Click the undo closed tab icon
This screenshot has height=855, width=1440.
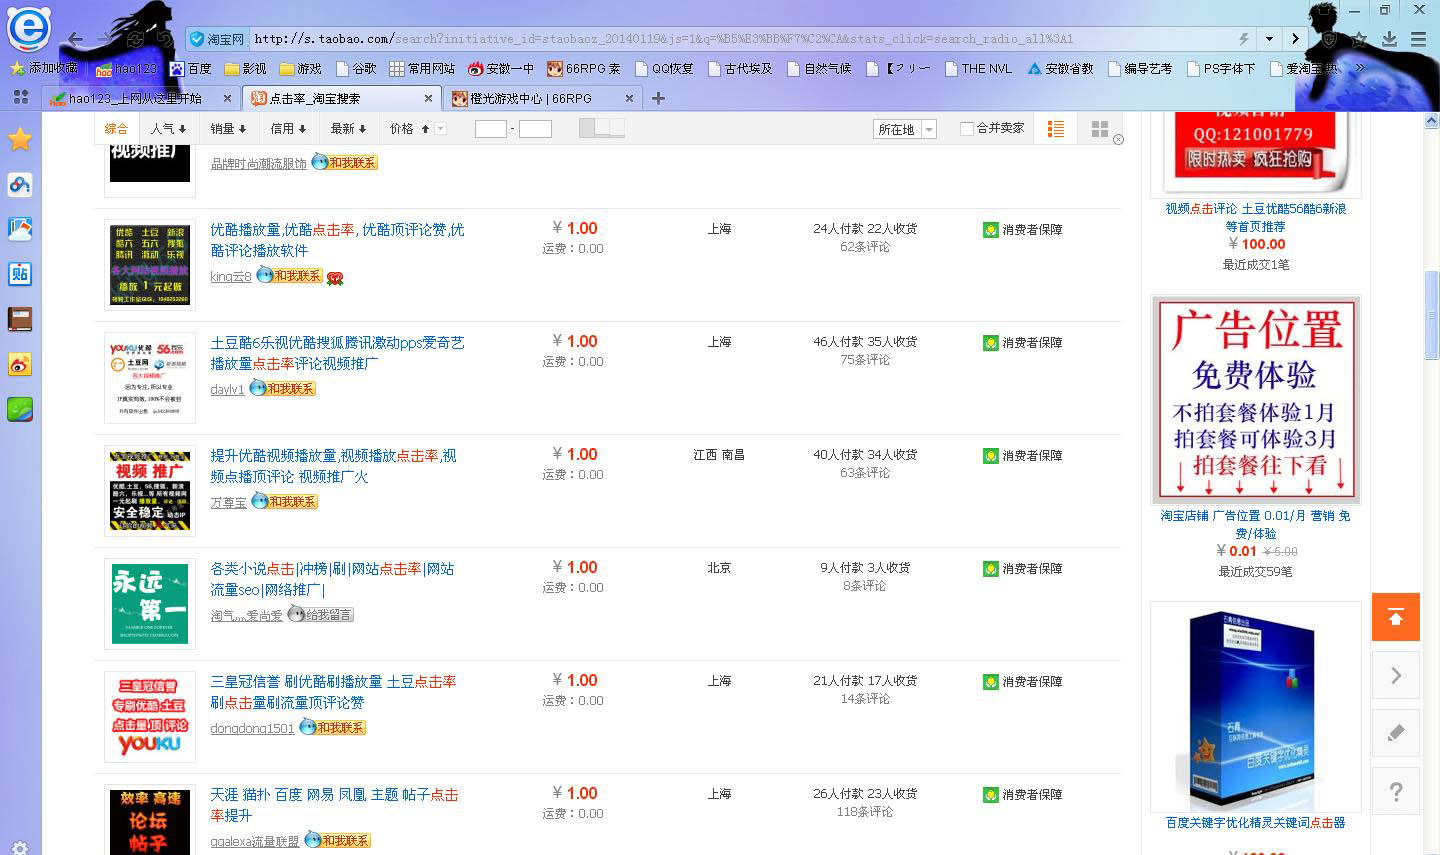(166, 39)
